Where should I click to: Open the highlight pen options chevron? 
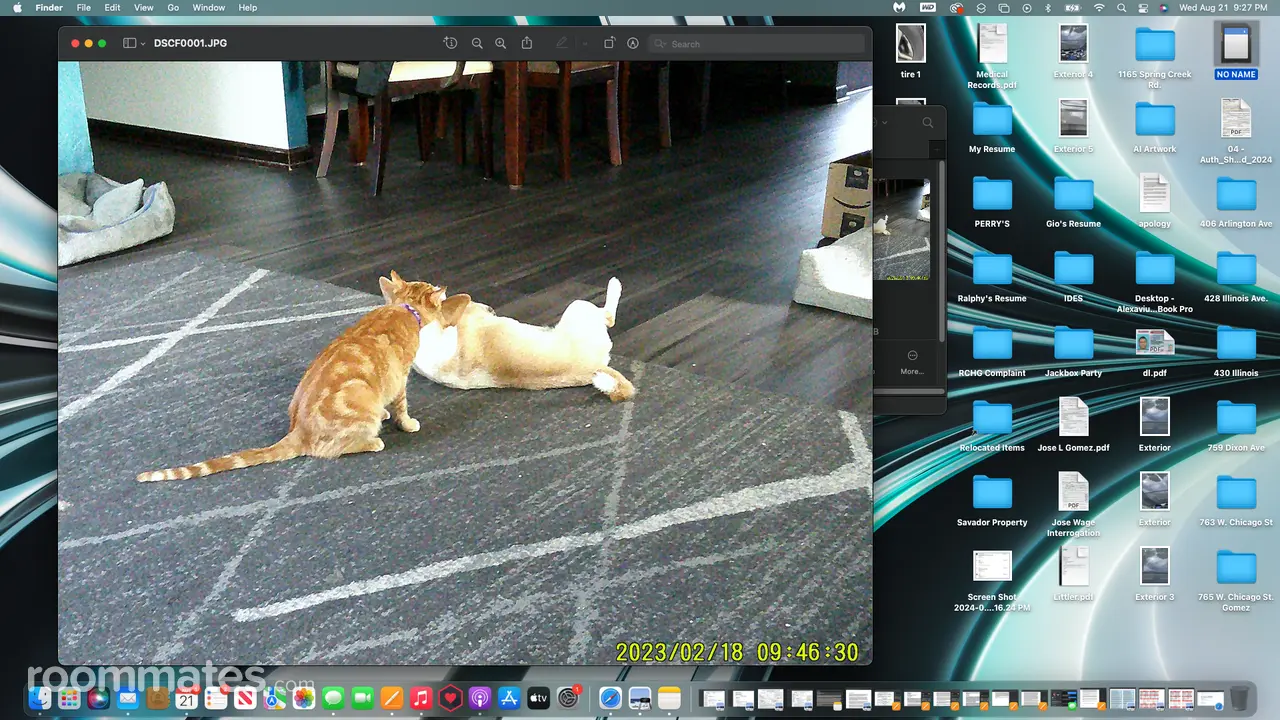[585, 44]
